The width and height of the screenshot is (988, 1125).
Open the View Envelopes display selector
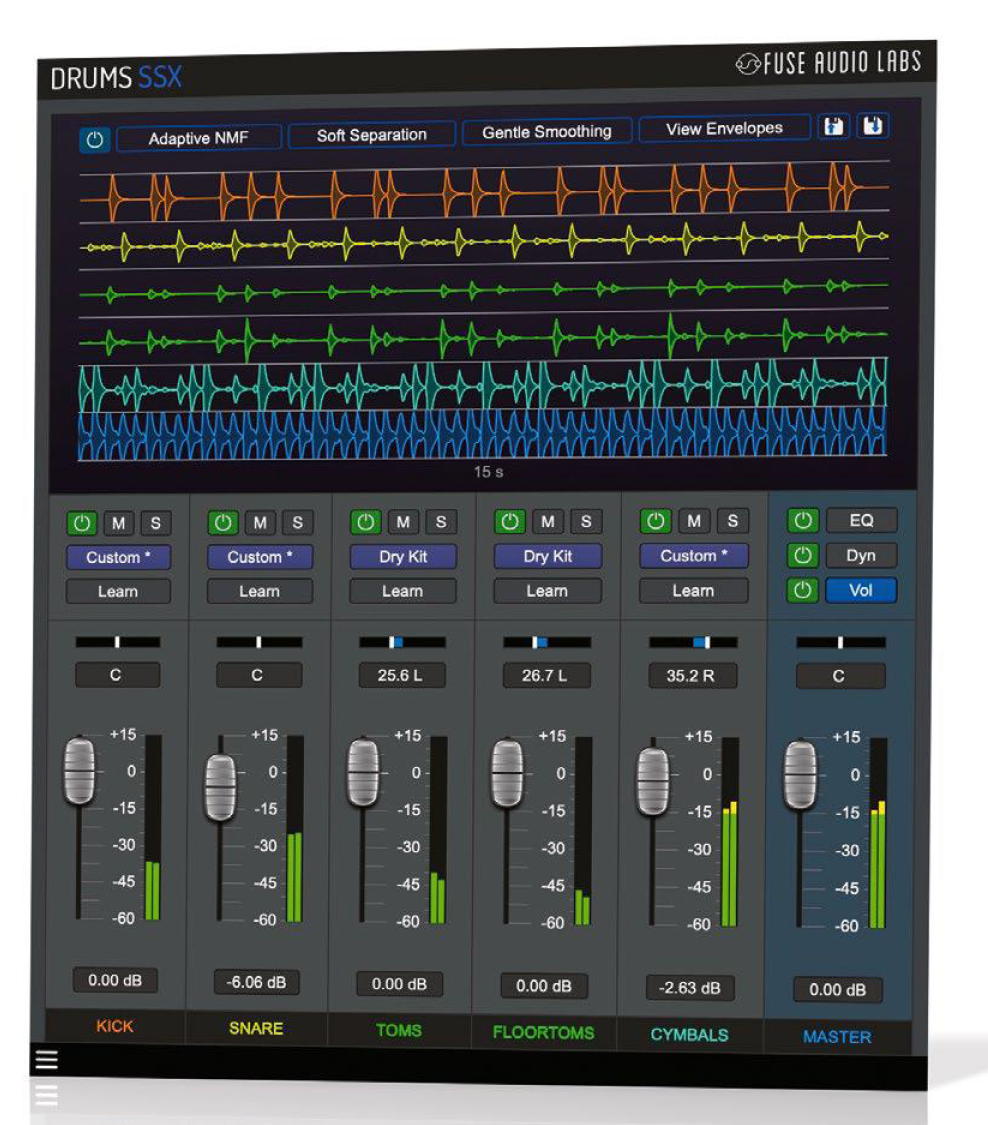click(x=724, y=129)
